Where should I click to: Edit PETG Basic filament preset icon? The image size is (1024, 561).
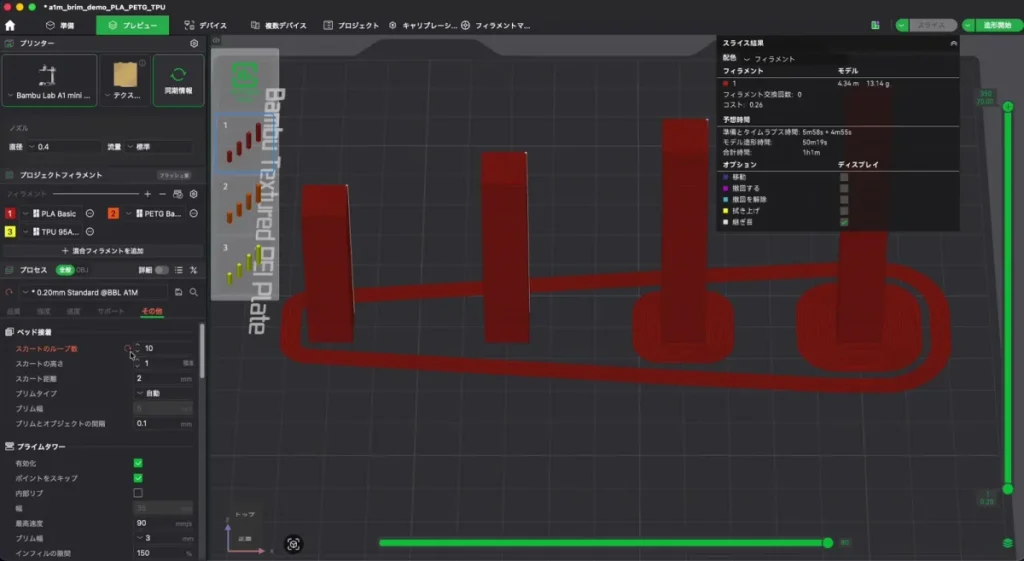(193, 214)
